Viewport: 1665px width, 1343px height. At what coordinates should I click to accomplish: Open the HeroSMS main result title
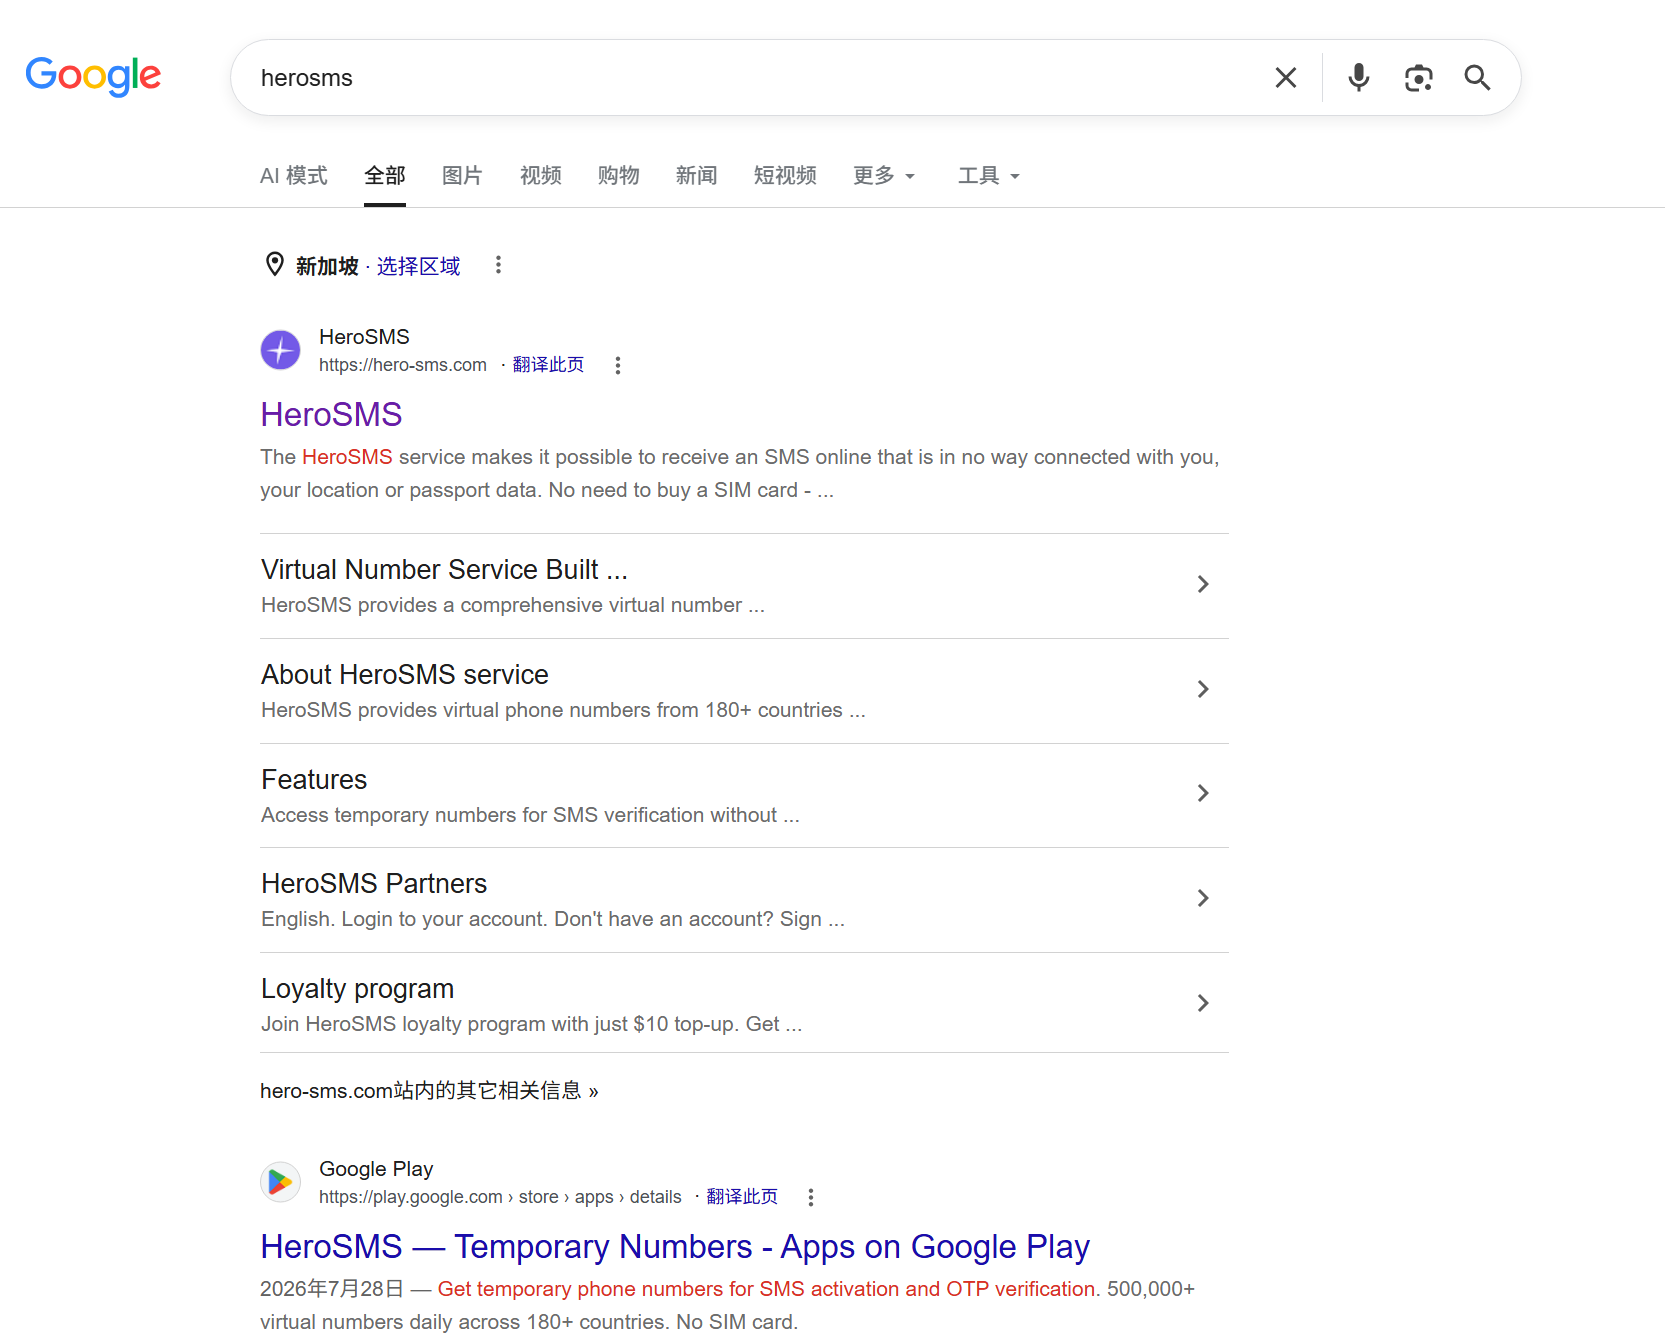[x=331, y=414]
